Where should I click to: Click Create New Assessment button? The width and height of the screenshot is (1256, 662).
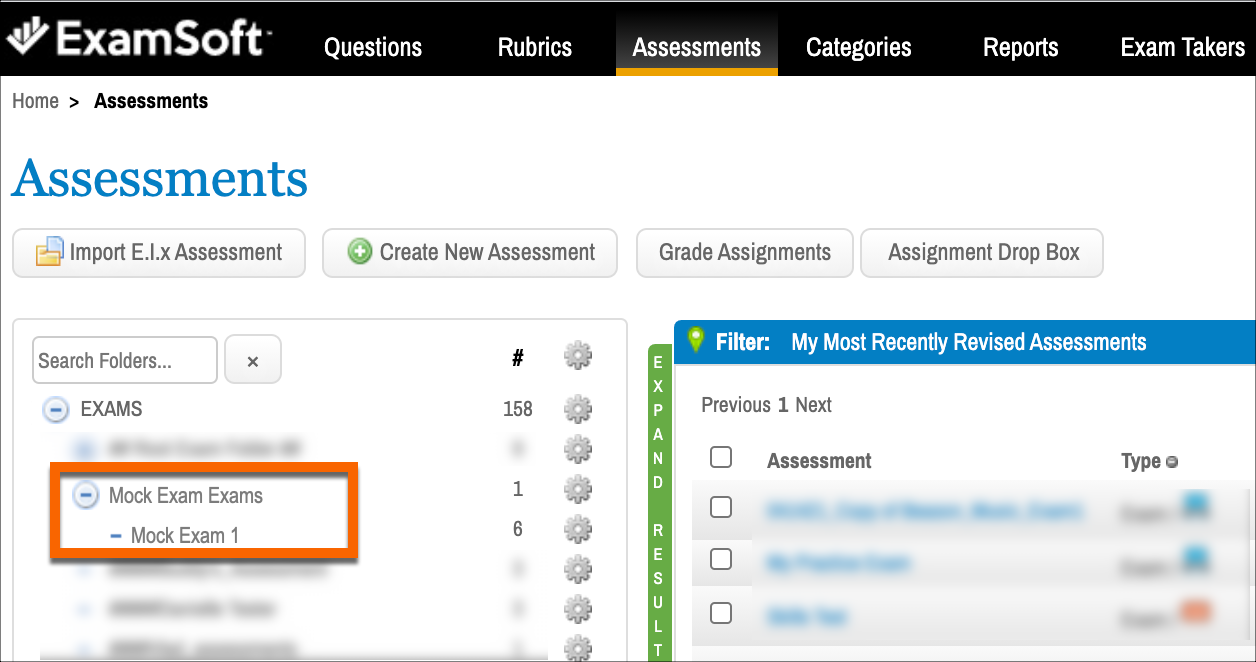point(470,253)
